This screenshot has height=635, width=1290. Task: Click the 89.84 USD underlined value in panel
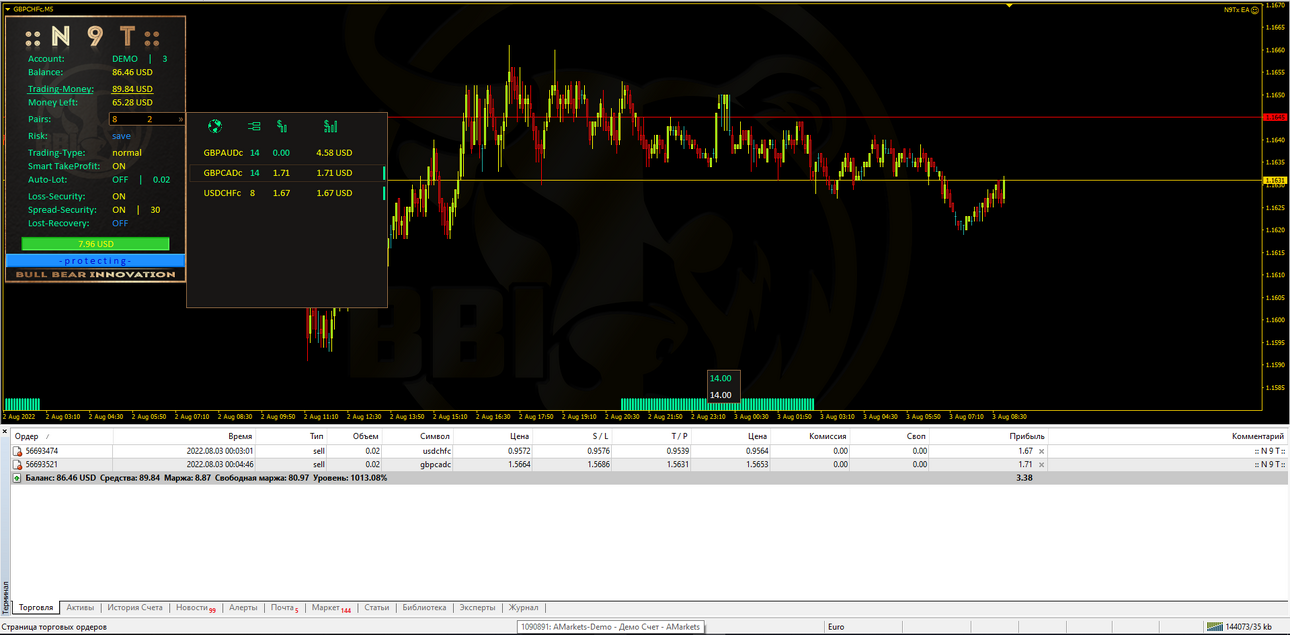tap(132, 89)
